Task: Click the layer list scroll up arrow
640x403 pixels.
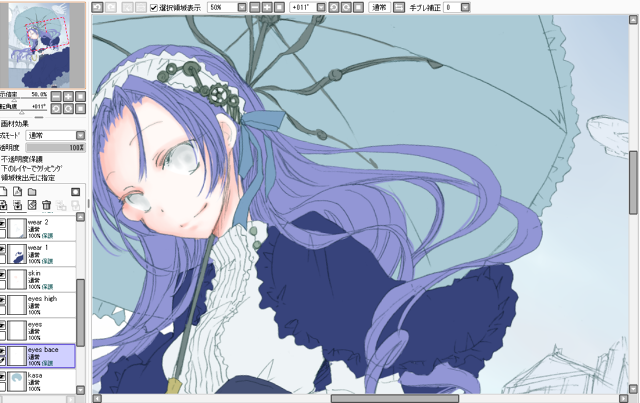Action: point(81,217)
